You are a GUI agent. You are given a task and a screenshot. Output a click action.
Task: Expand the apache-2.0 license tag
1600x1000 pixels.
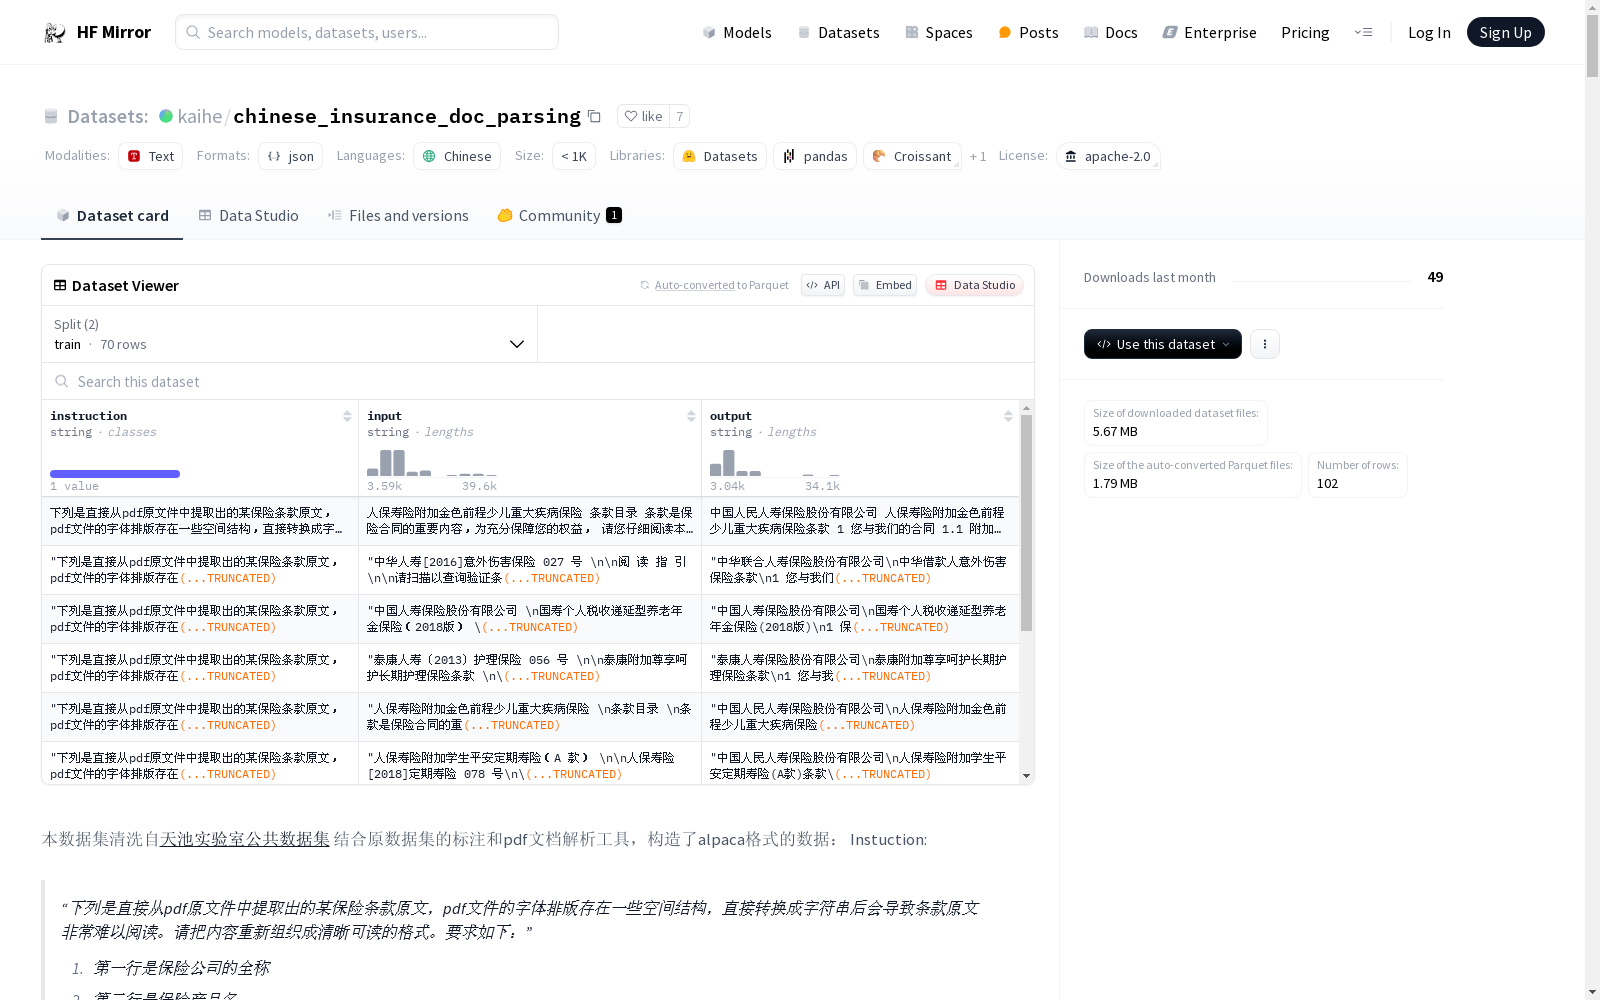click(1108, 156)
